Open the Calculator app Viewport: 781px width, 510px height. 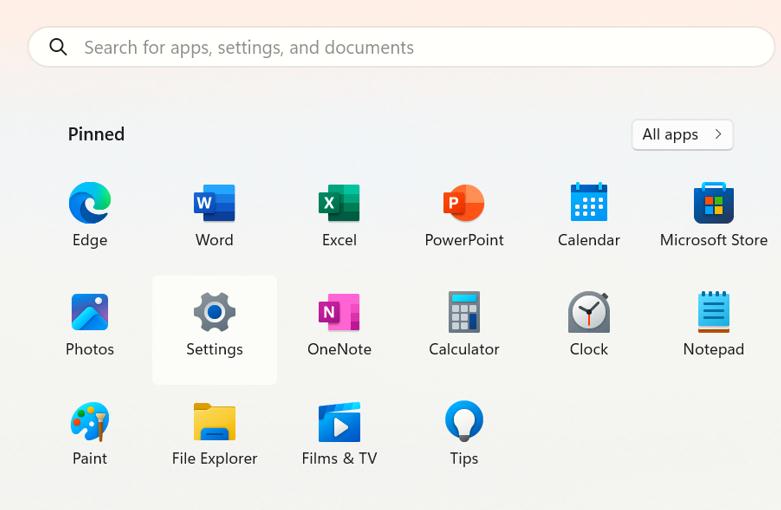click(464, 313)
